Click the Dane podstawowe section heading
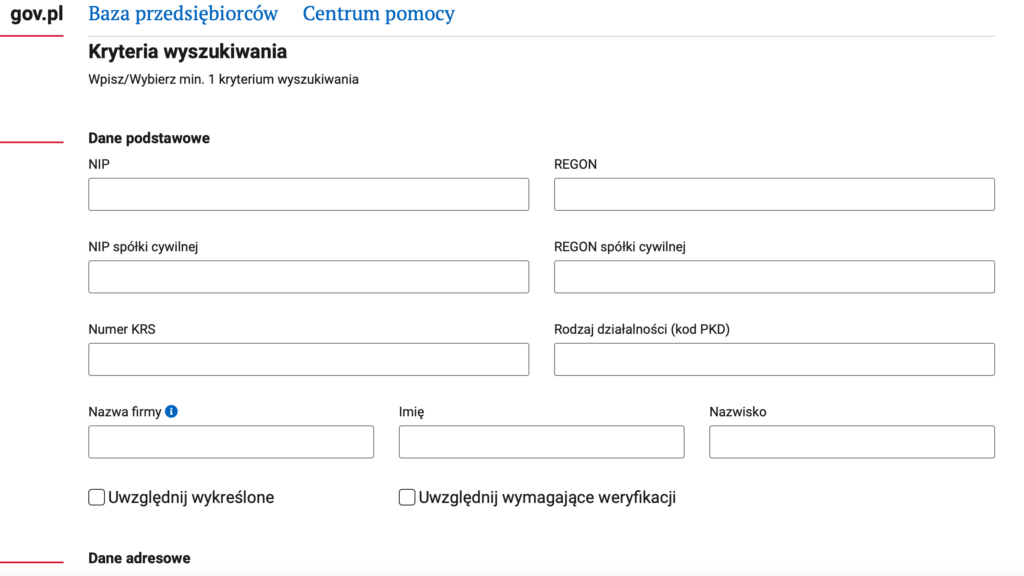 point(149,138)
